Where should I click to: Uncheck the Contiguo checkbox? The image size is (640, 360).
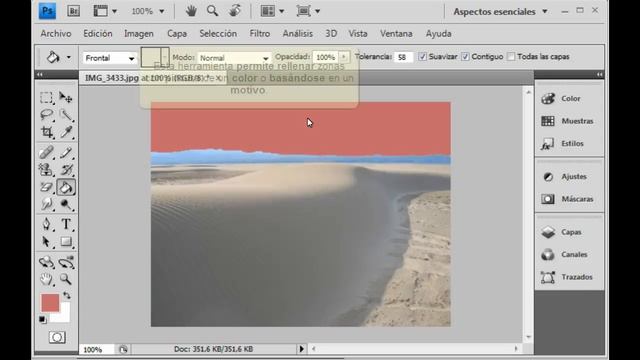click(465, 57)
